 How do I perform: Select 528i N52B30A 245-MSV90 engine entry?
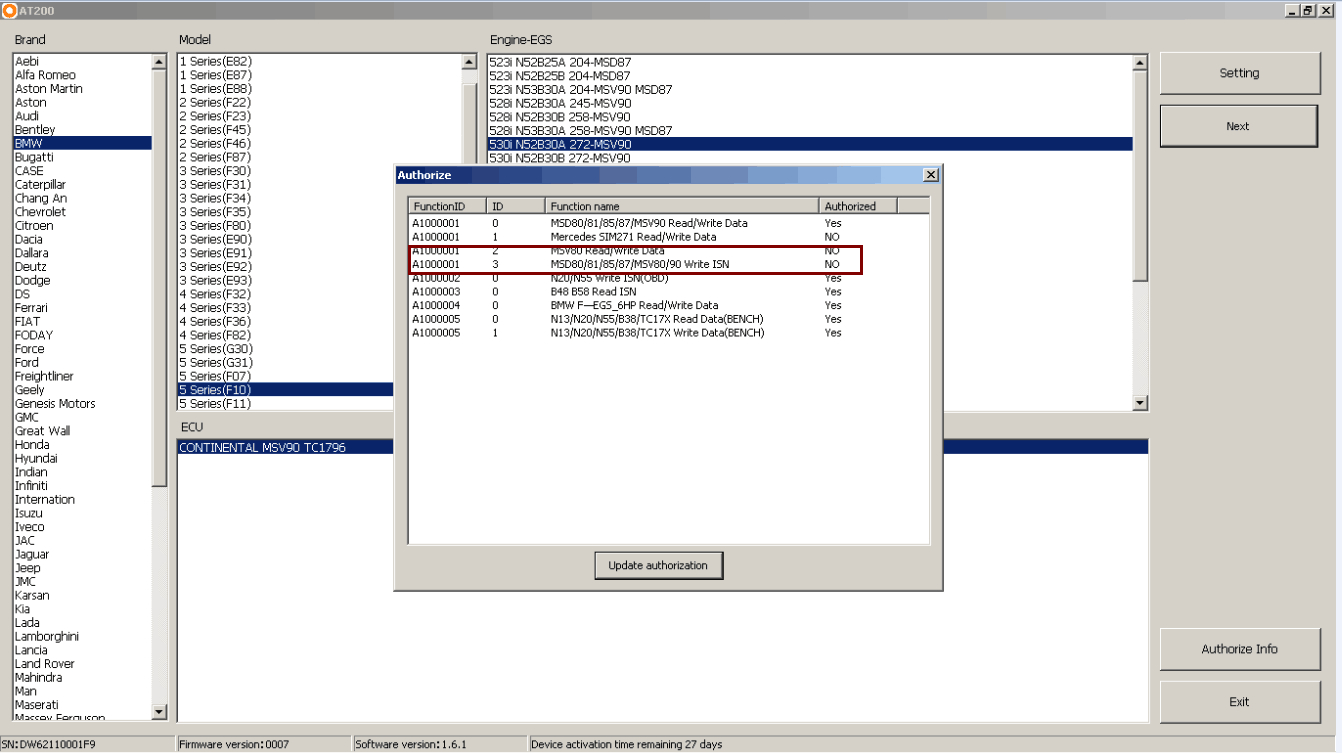point(560,102)
